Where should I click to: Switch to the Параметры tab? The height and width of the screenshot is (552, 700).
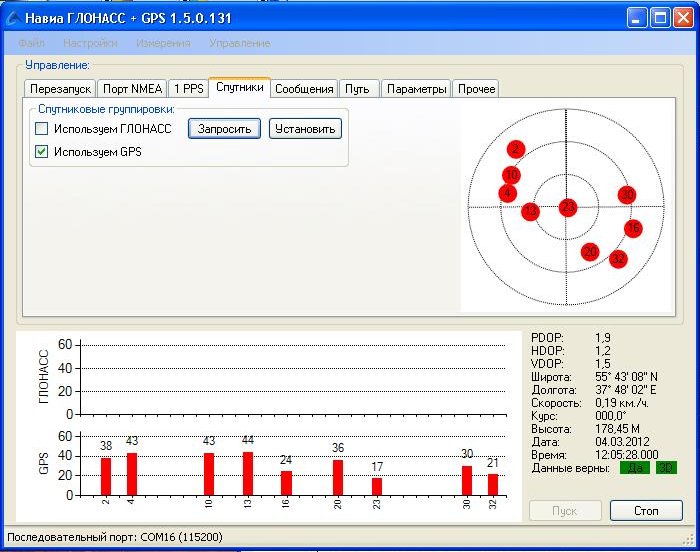(416, 89)
